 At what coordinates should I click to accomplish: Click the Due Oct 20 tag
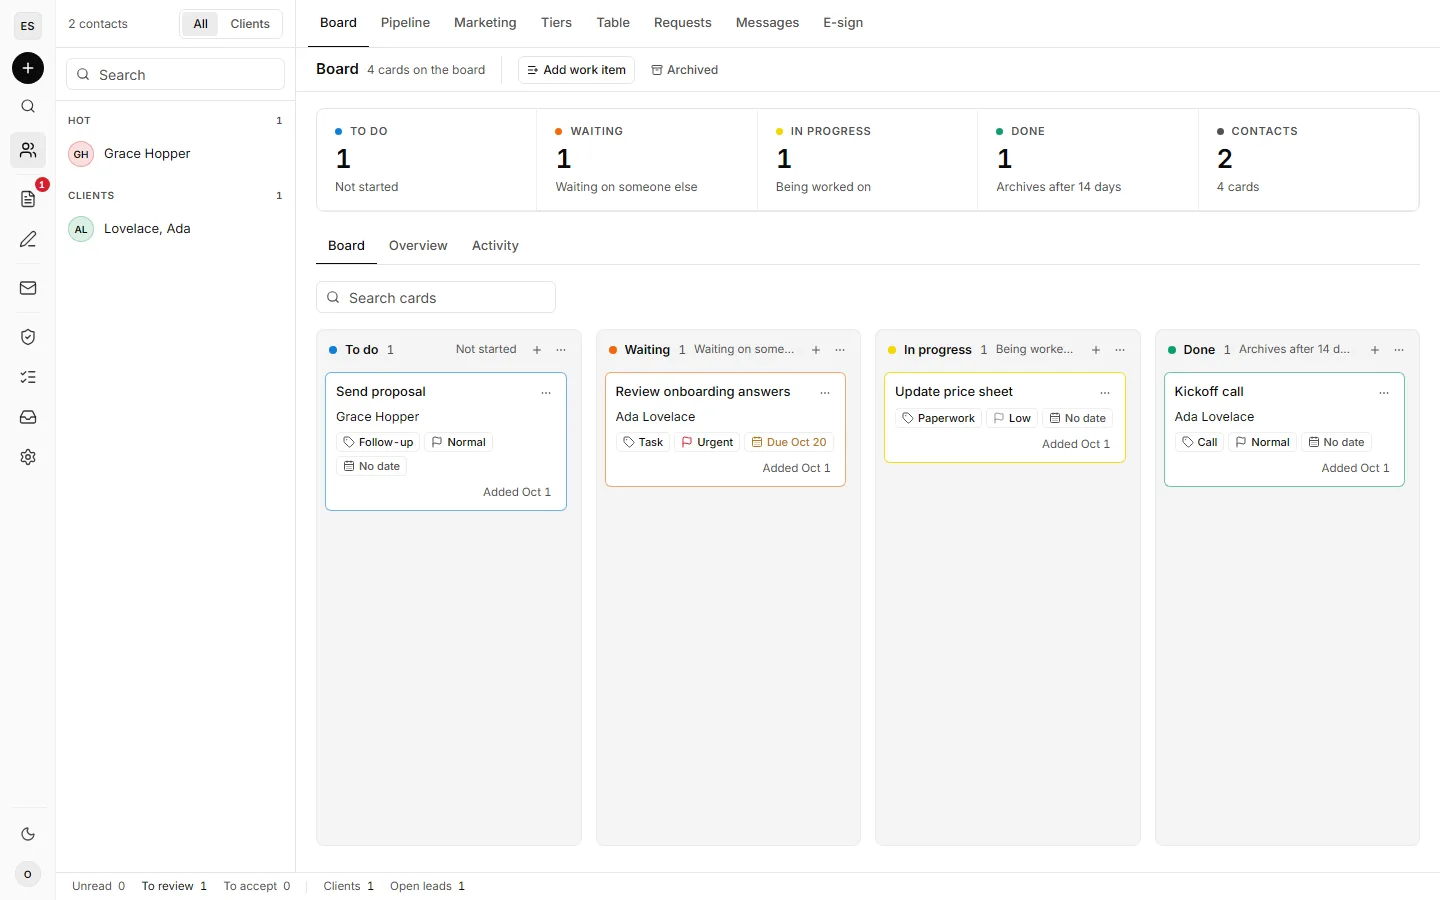pyautogui.click(x=789, y=442)
